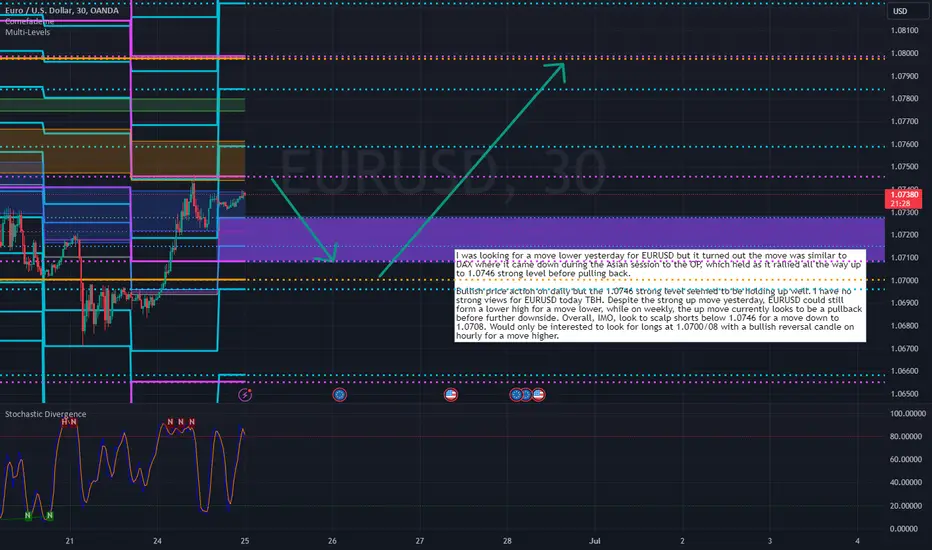Image resolution: width=932 pixels, height=550 pixels.
Task: Open the US flag economic event above date 27
Action: pyautogui.click(x=451, y=394)
